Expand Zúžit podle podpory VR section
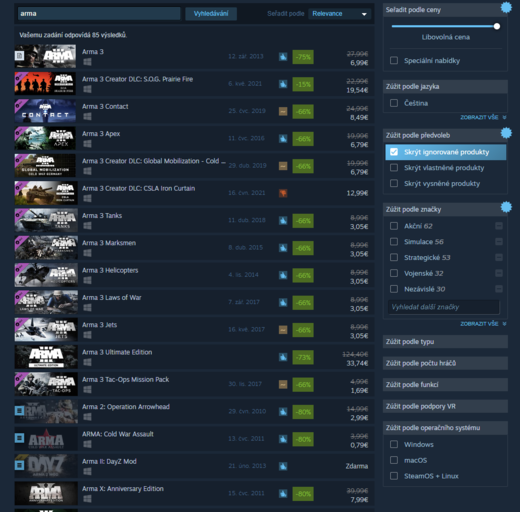This screenshot has height=512, width=520. pos(445,406)
